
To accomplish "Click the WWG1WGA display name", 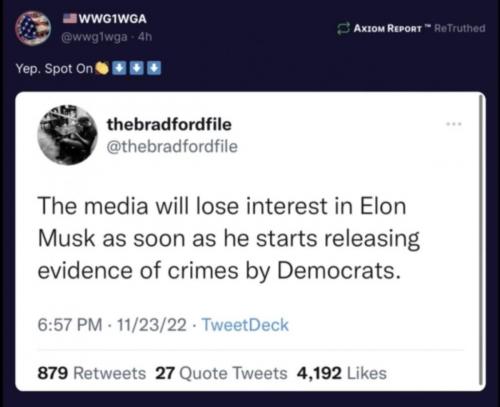I will (112, 19).
